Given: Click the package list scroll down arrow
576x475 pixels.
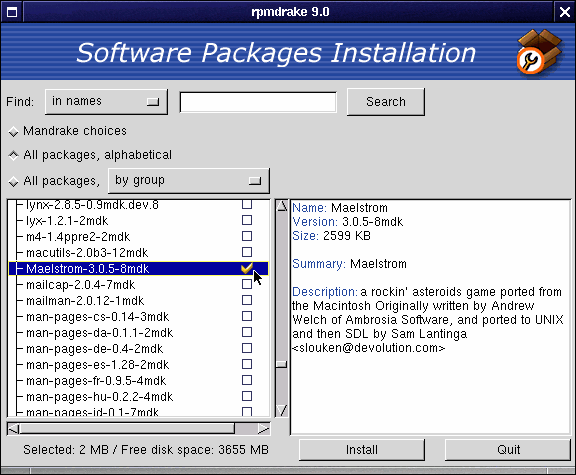Looking at the screenshot, I should [x=282, y=410].
